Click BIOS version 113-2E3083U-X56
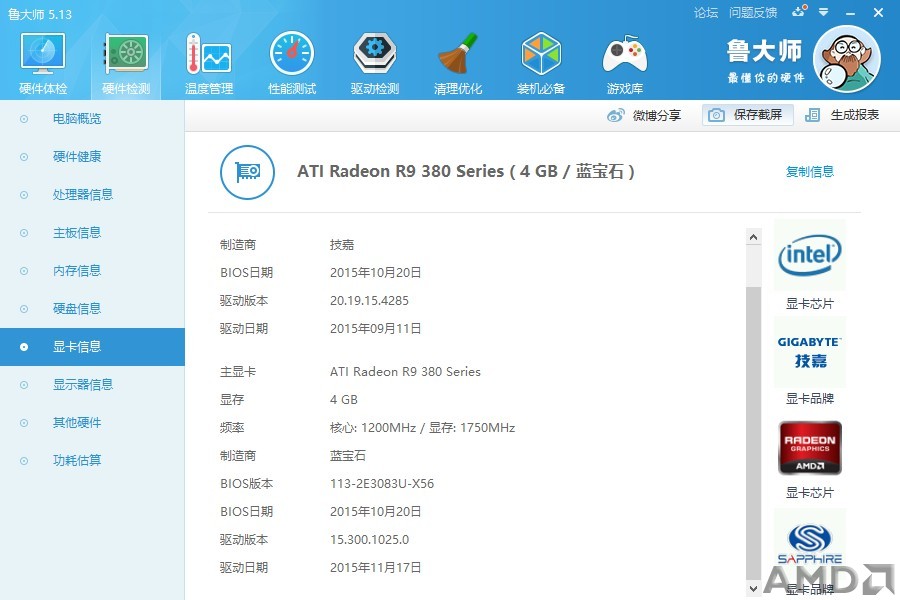This screenshot has width=900, height=600. [382, 484]
